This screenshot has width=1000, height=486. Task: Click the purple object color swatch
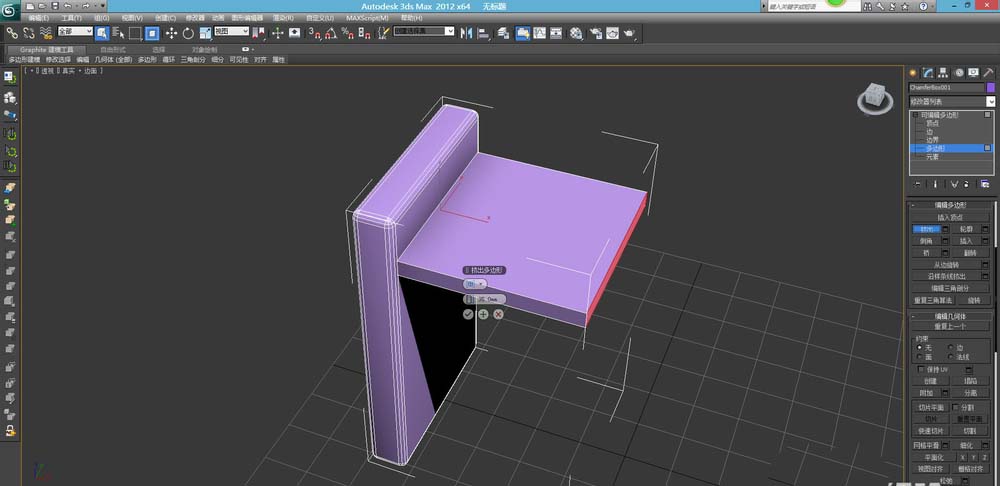[x=991, y=87]
